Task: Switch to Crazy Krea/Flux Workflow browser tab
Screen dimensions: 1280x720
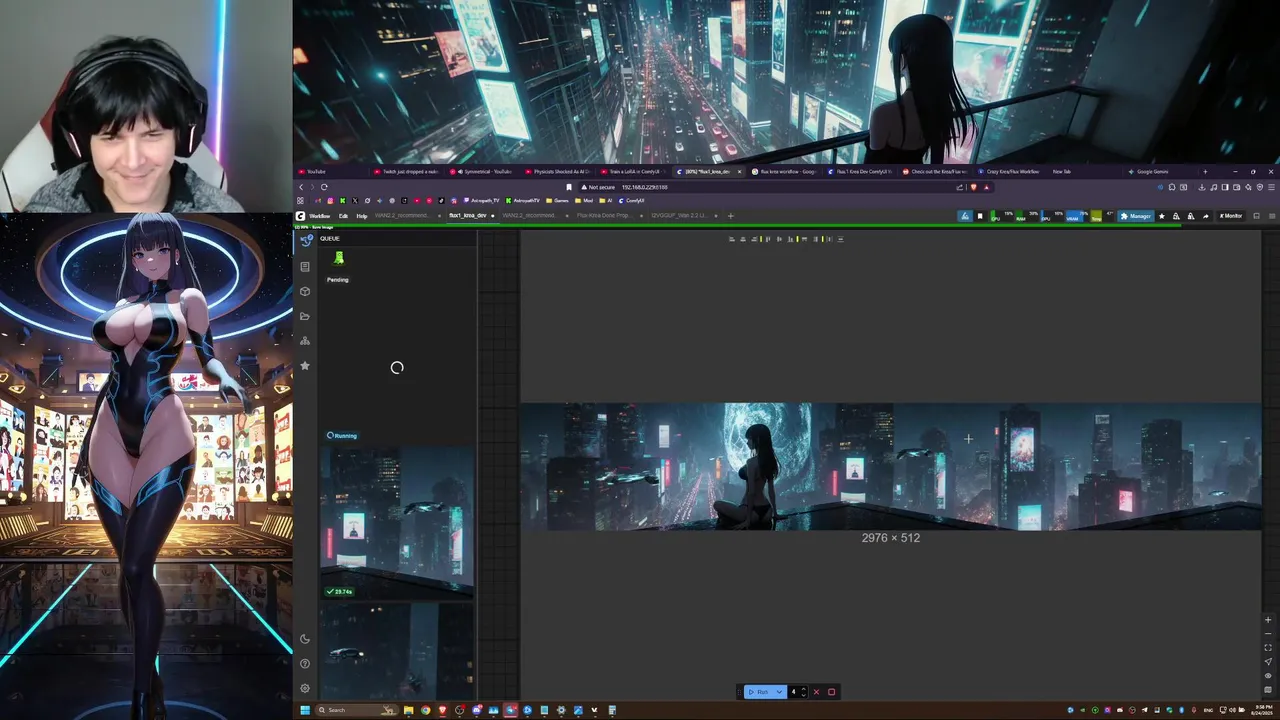Action: coord(1010,171)
